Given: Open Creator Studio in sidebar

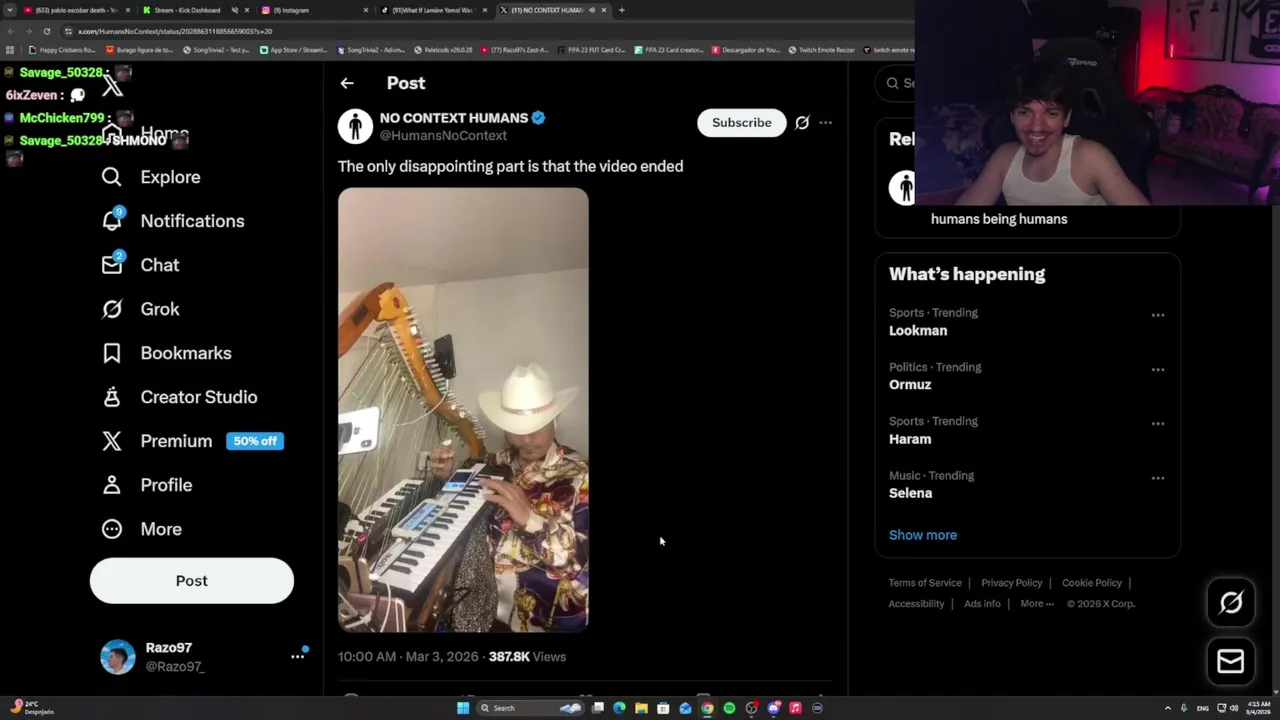Looking at the screenshot, I should (x=179, y=397).
